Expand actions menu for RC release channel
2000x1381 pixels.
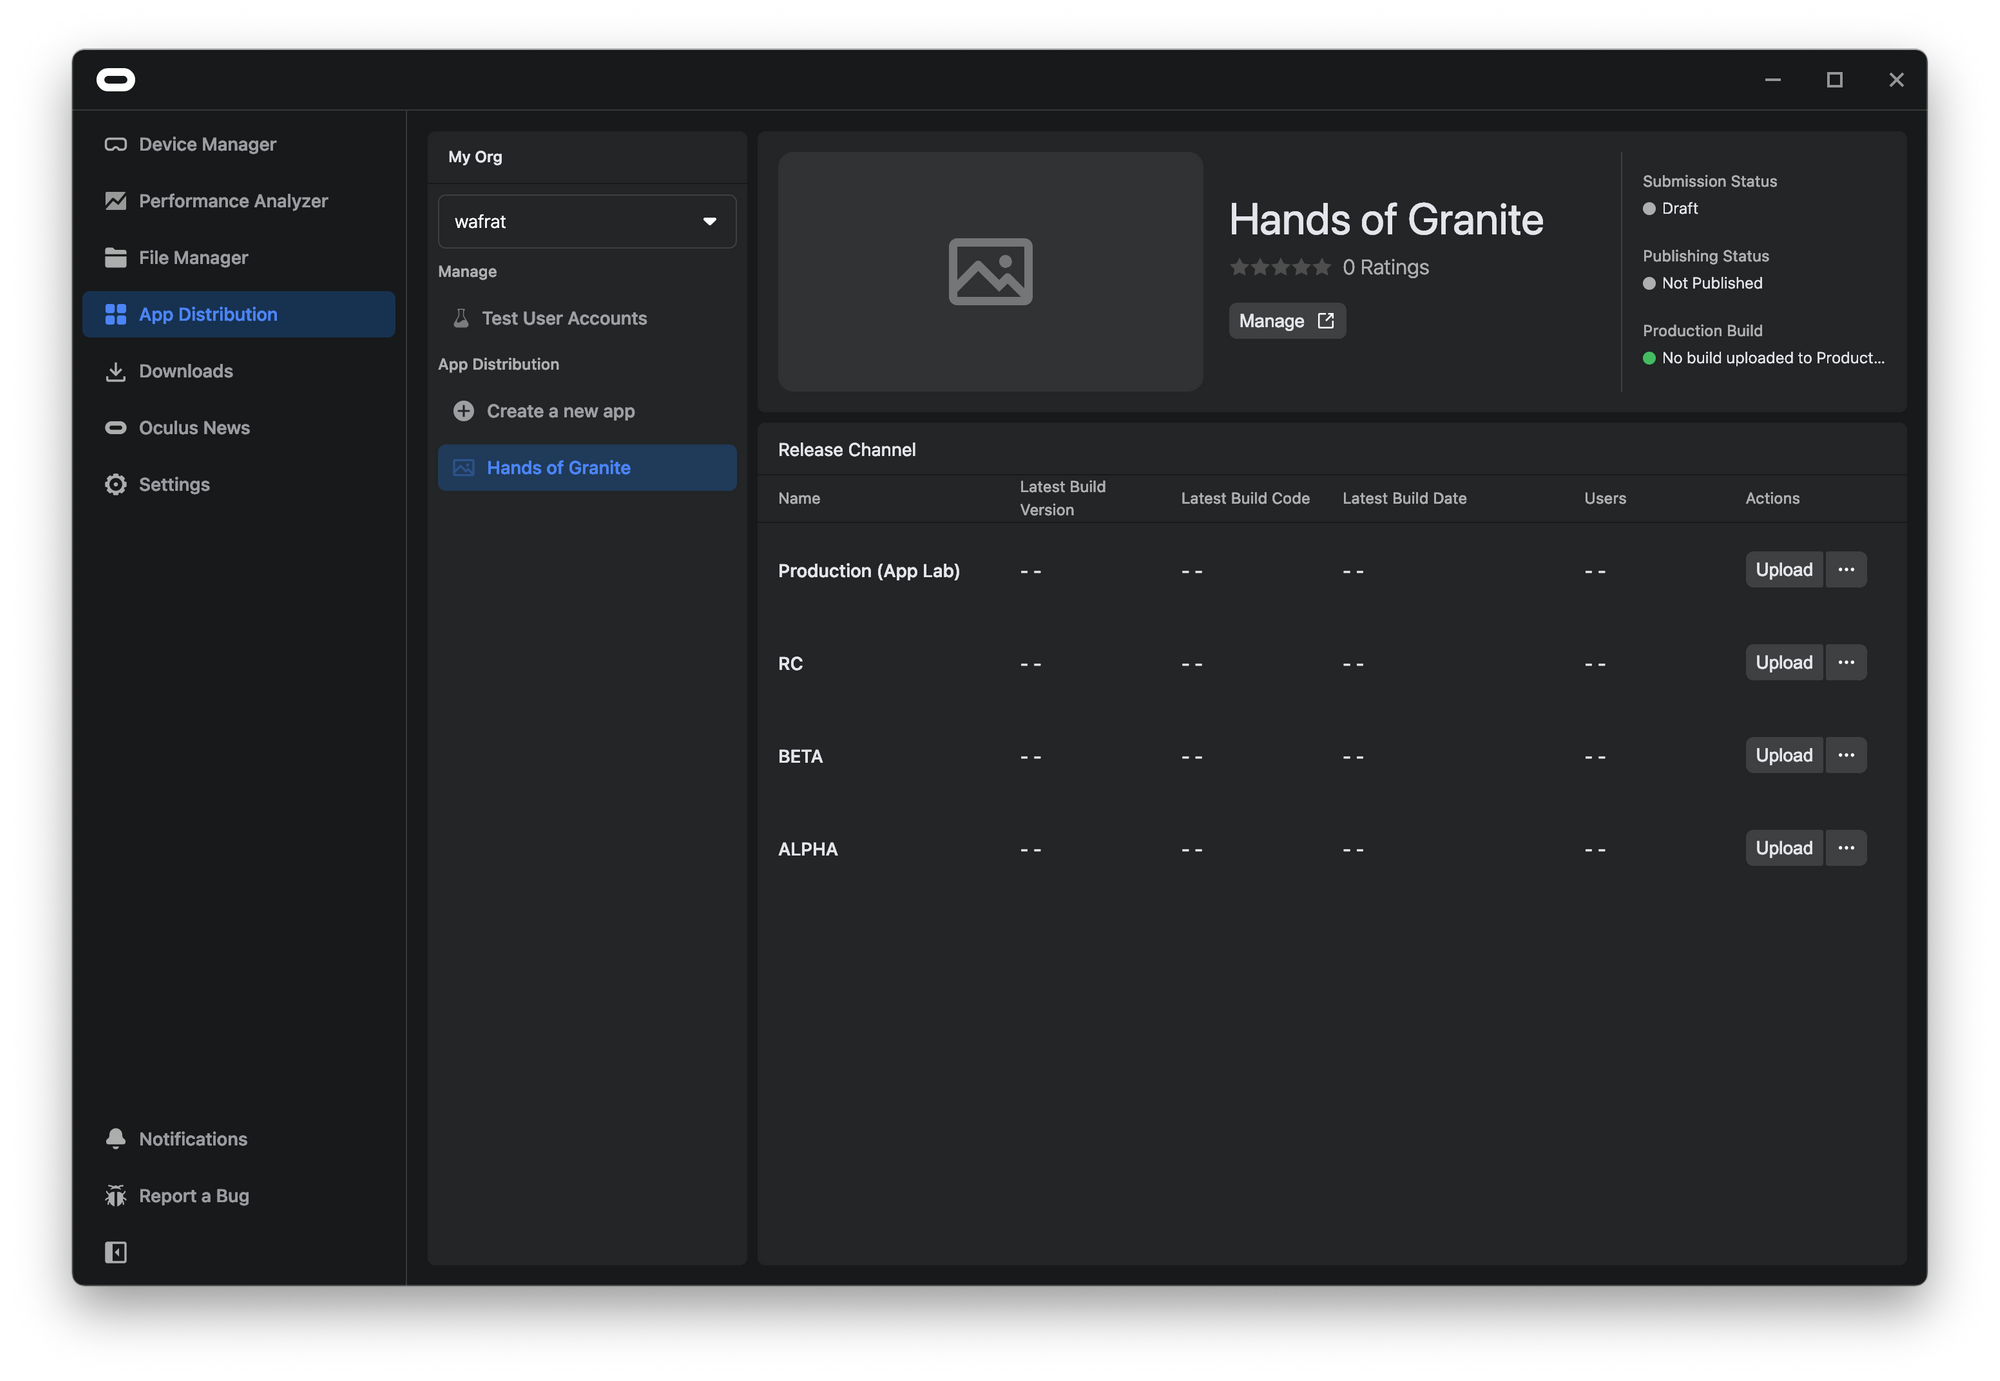tap(1847, 661)
